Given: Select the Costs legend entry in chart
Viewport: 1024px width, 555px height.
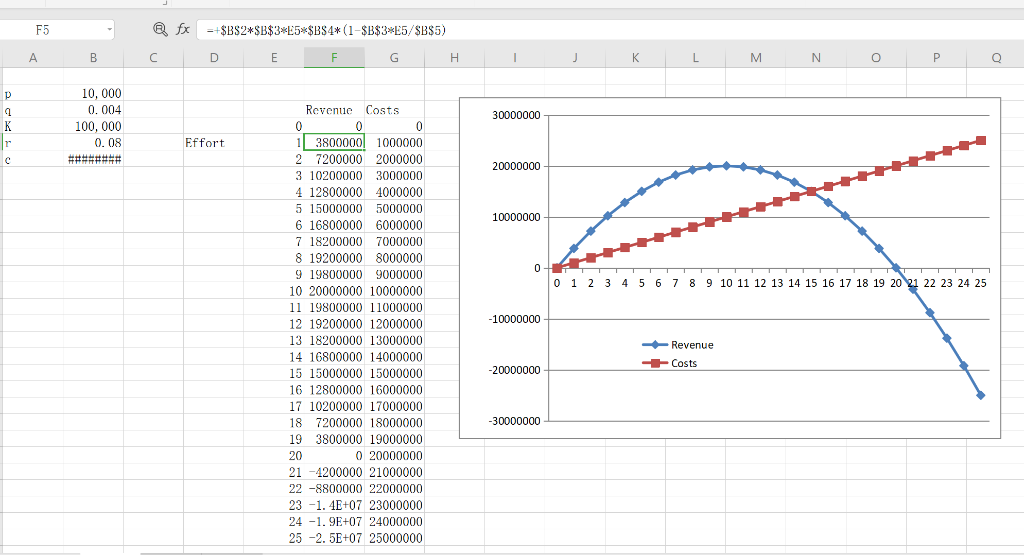Looking at the screenshot, I should (x=669, y=363).
